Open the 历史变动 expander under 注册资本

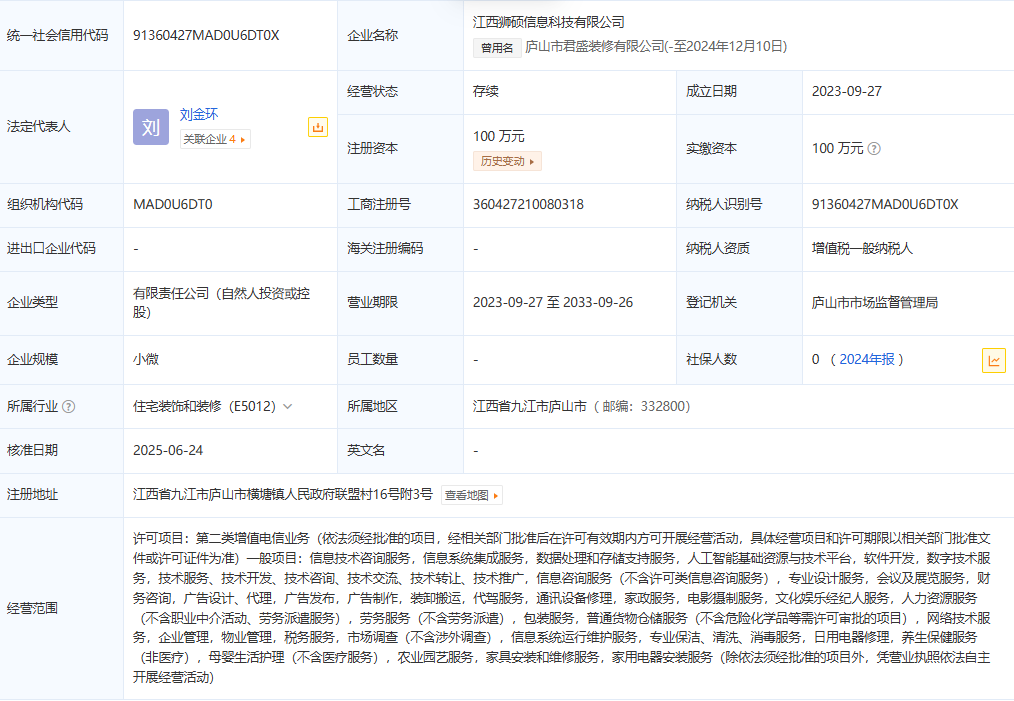click(507, 161)
